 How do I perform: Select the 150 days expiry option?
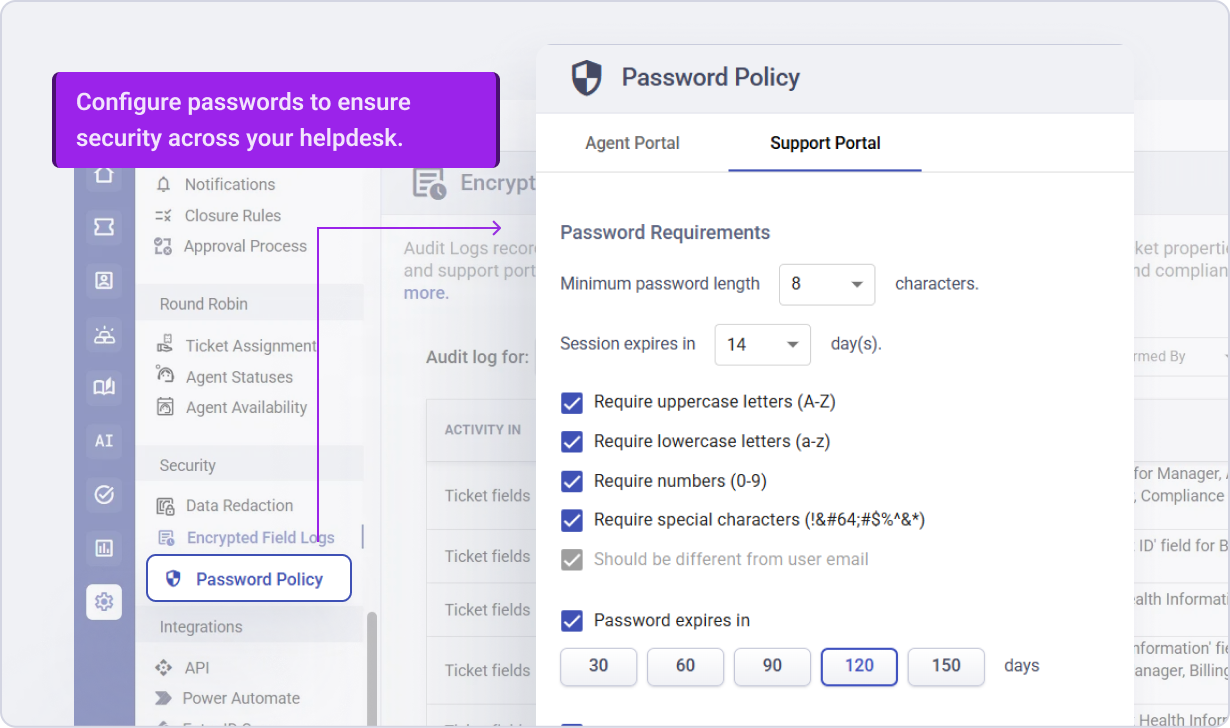[946, 666]
